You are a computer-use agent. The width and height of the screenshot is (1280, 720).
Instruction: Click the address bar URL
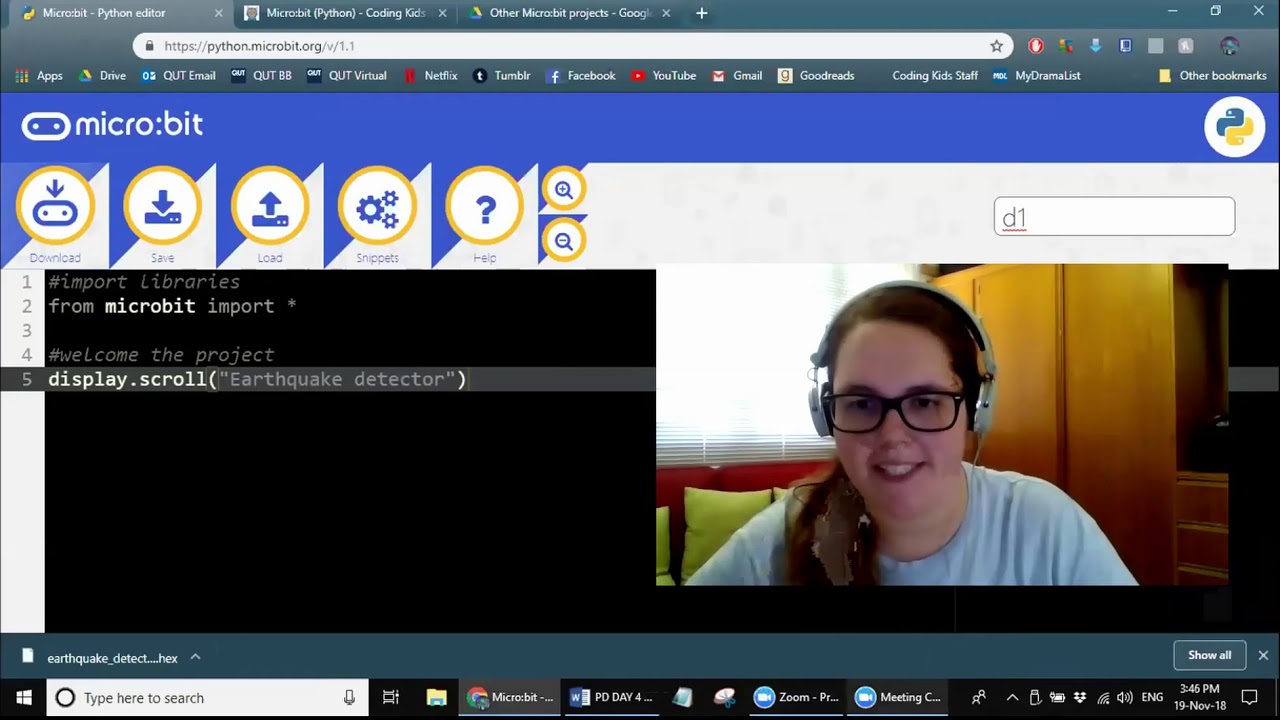pyautogui.click(x=259, y=46)
